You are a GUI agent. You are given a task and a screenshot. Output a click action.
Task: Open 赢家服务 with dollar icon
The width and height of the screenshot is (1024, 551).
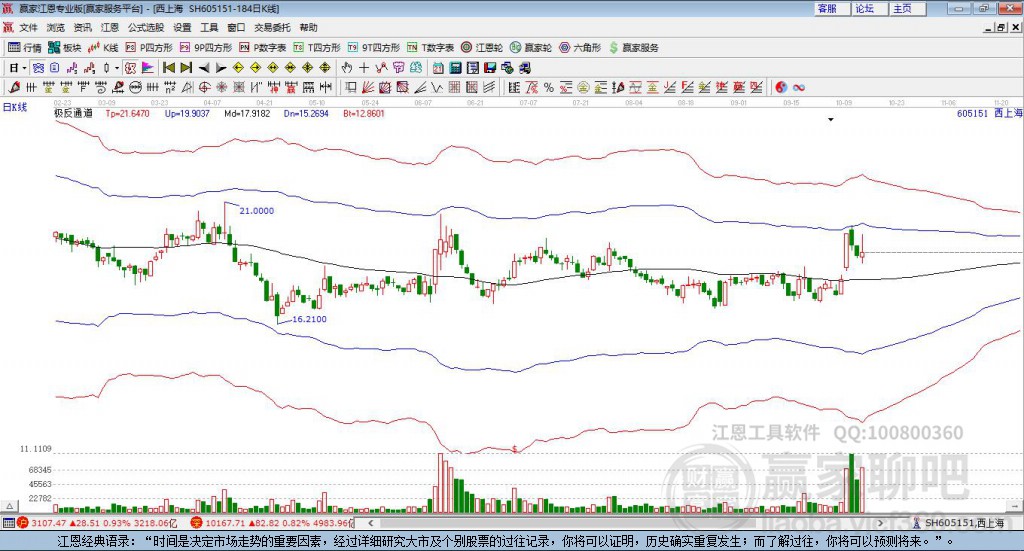634,48
